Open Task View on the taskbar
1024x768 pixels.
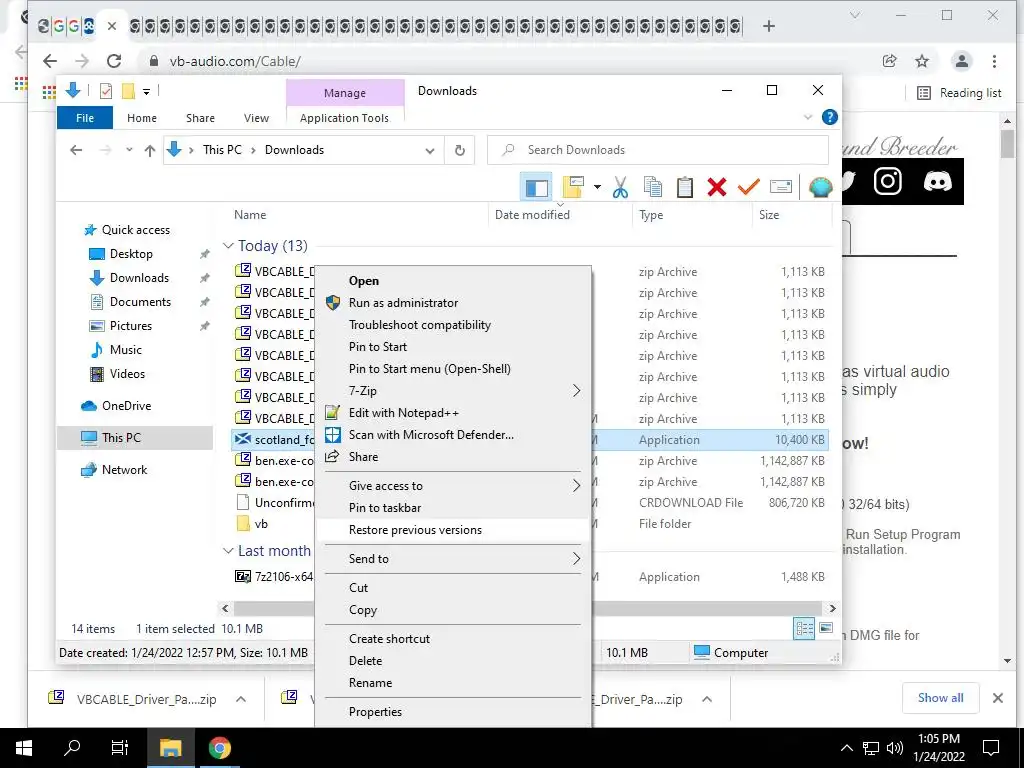click(x=120, y=748)
